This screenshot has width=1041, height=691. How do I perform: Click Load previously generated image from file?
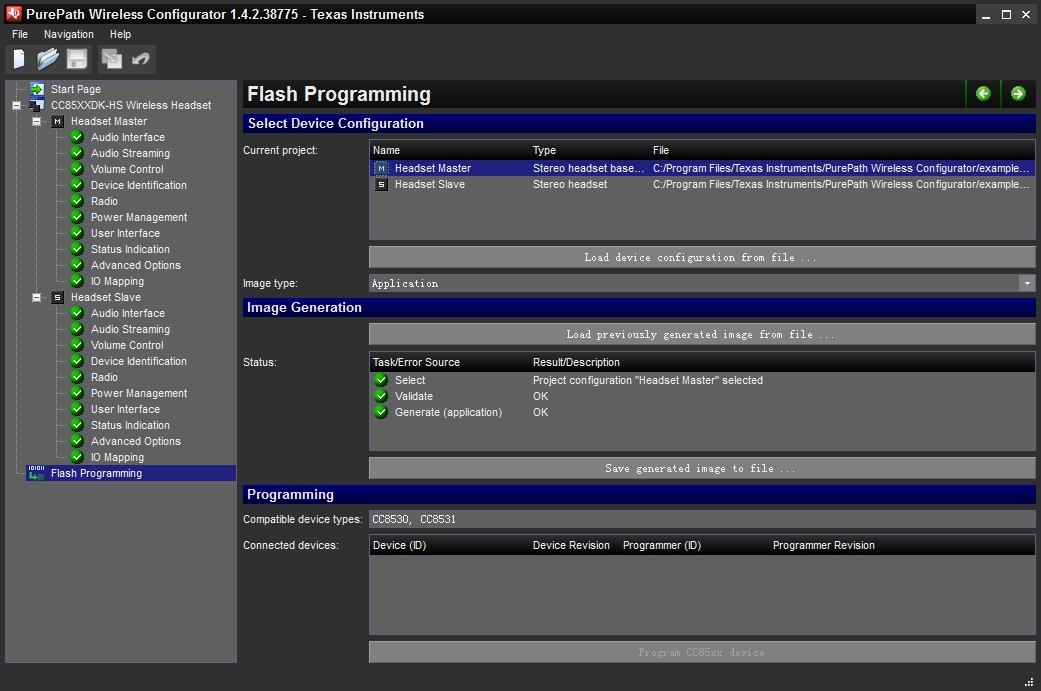pos(702,335)
